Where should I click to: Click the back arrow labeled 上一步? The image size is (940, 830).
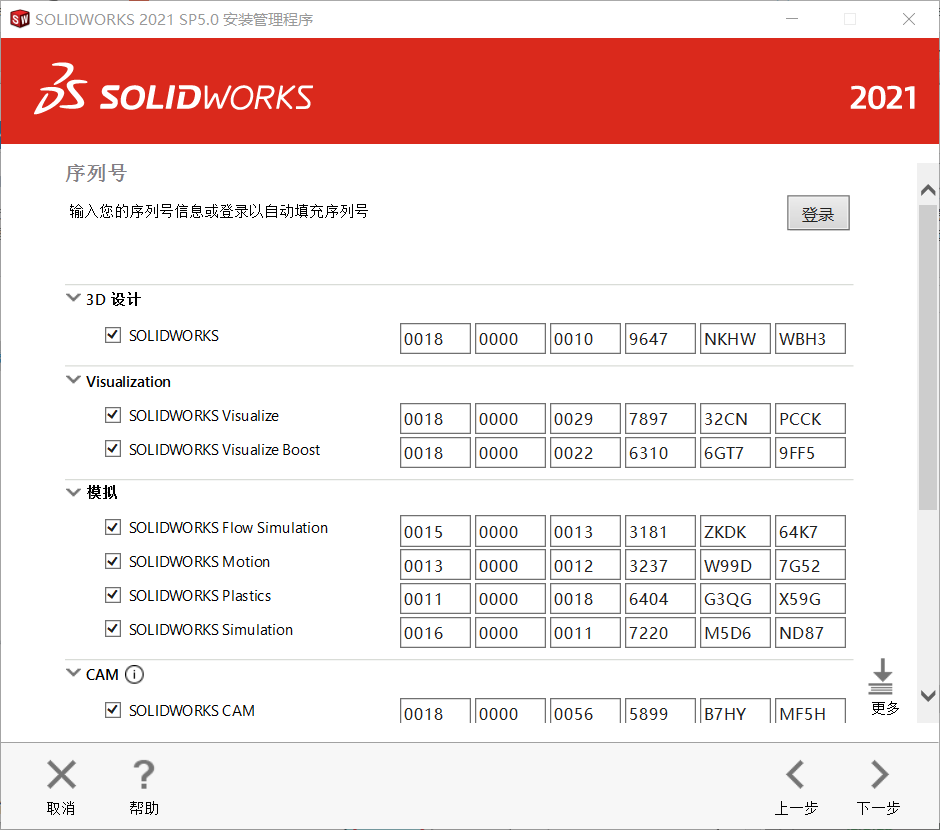[795, 774]
